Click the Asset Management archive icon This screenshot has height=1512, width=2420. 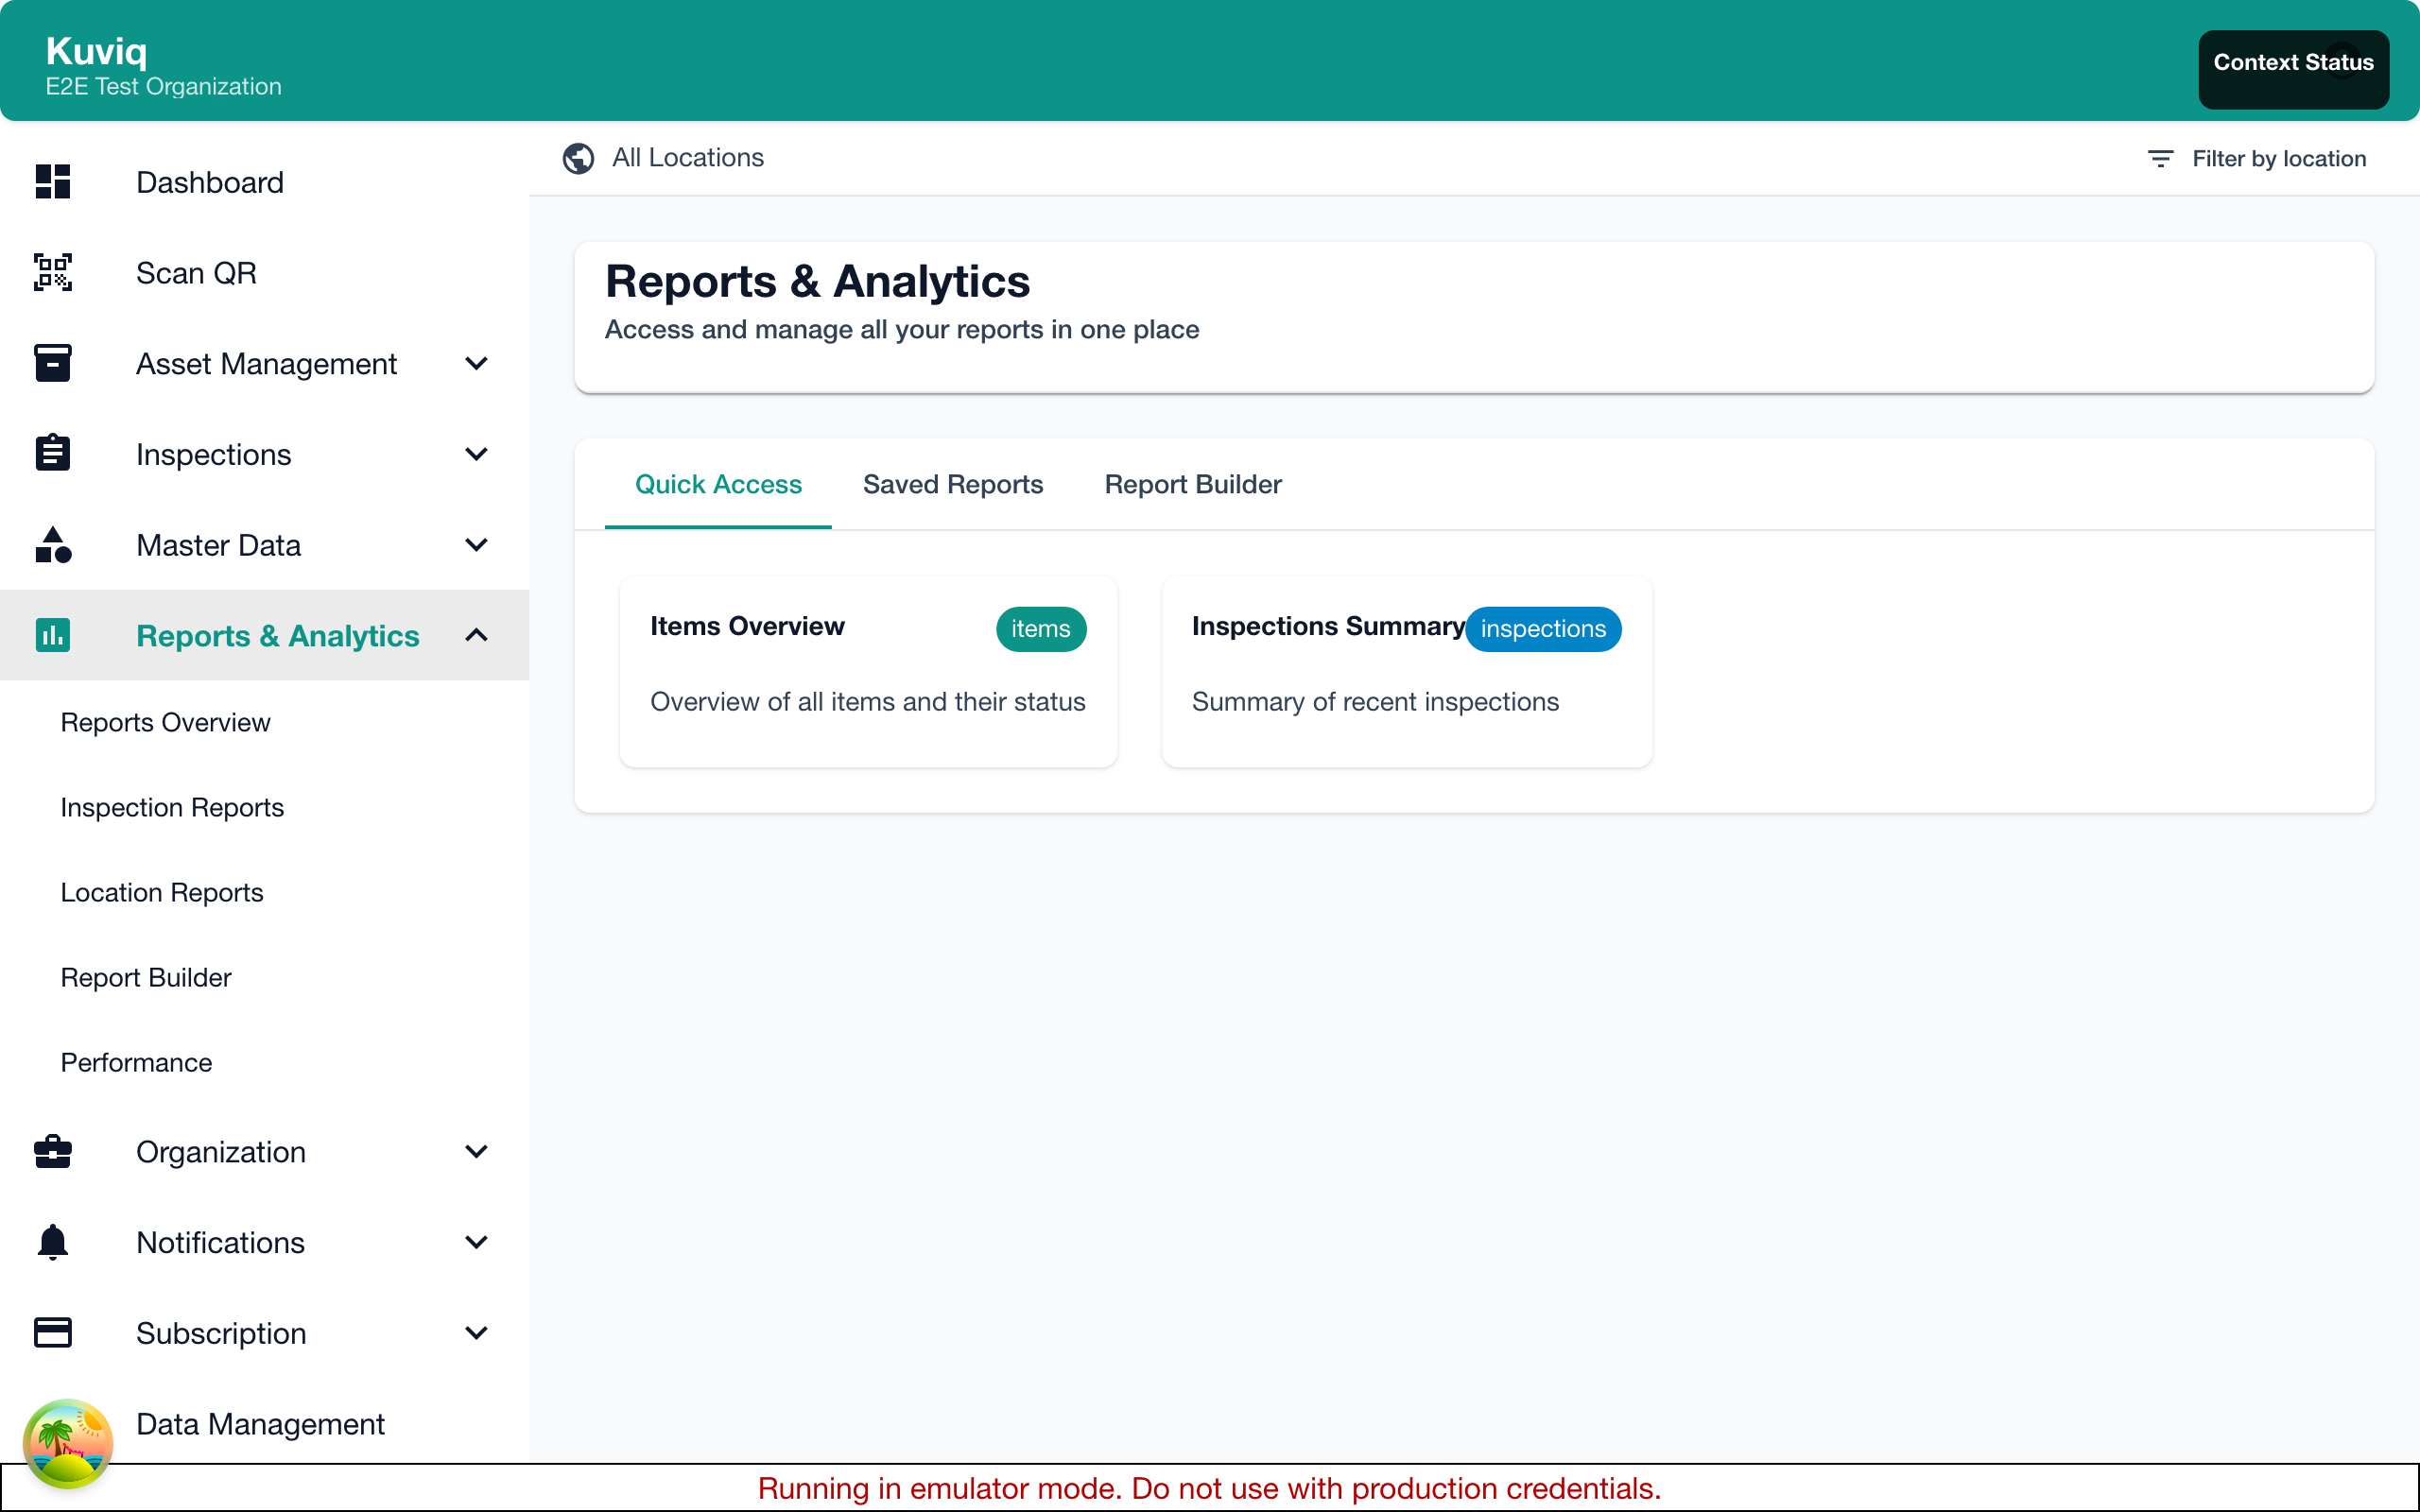(52, 363)
